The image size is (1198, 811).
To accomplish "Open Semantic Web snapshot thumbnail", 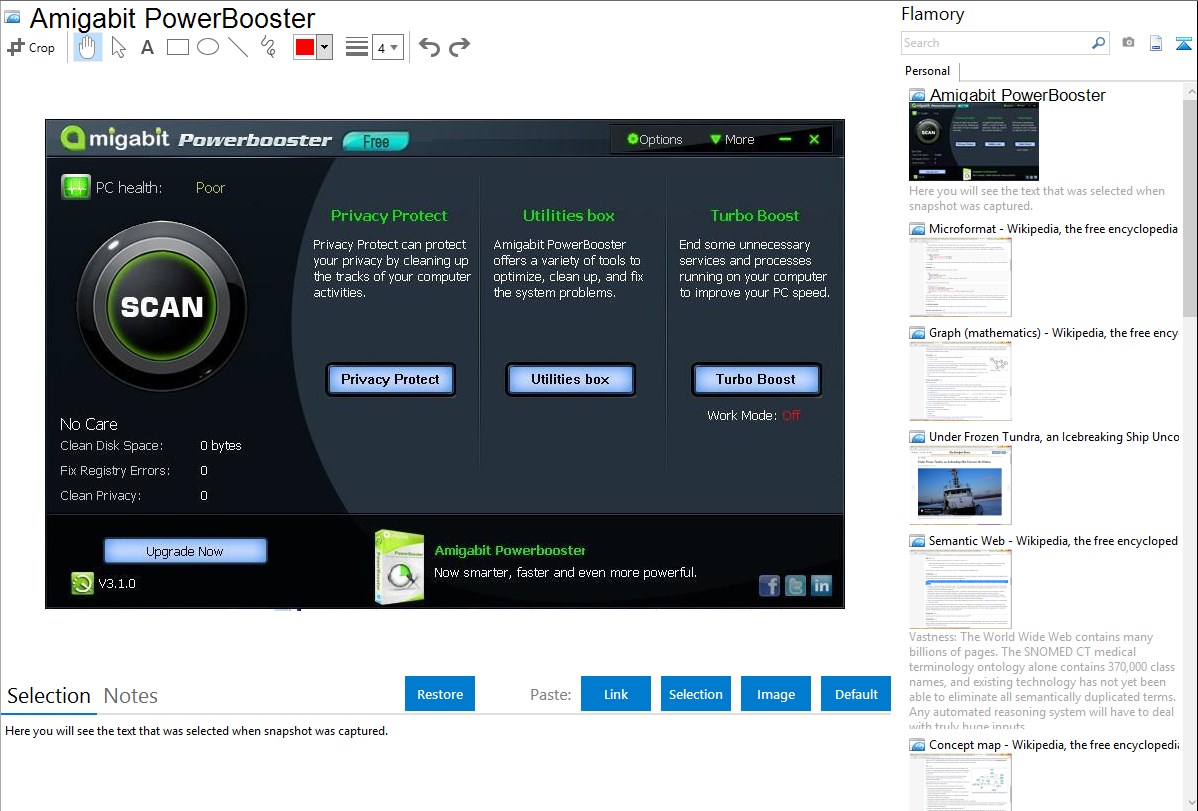I will pos(960,589).
